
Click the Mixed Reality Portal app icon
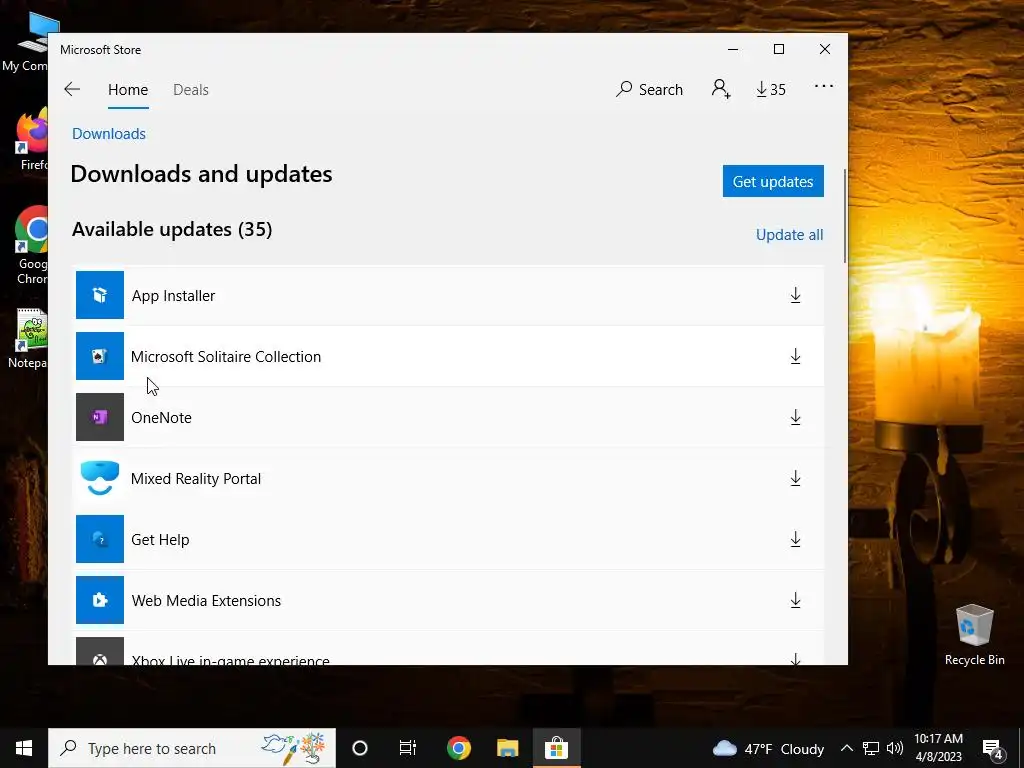[x=100, y=478]
